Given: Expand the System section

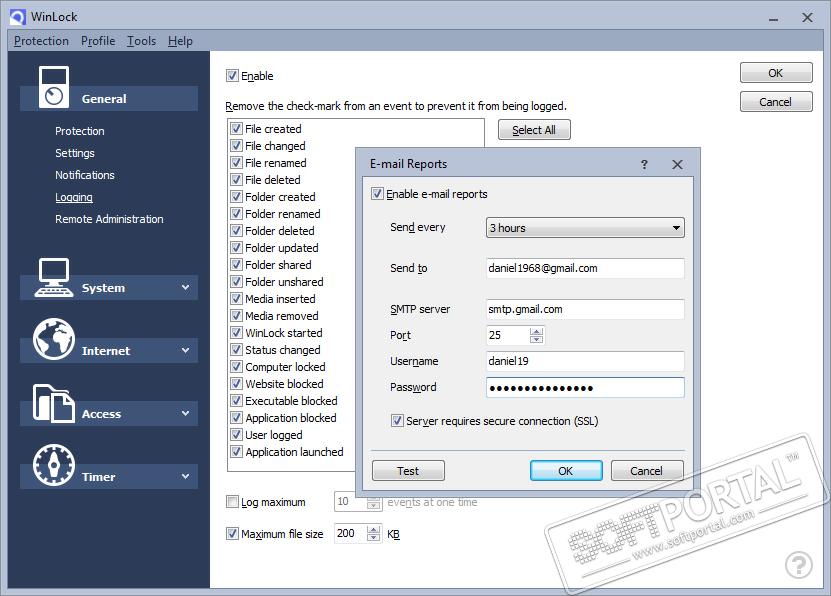Looking at the screenshot, I should (x=185, y=288).
